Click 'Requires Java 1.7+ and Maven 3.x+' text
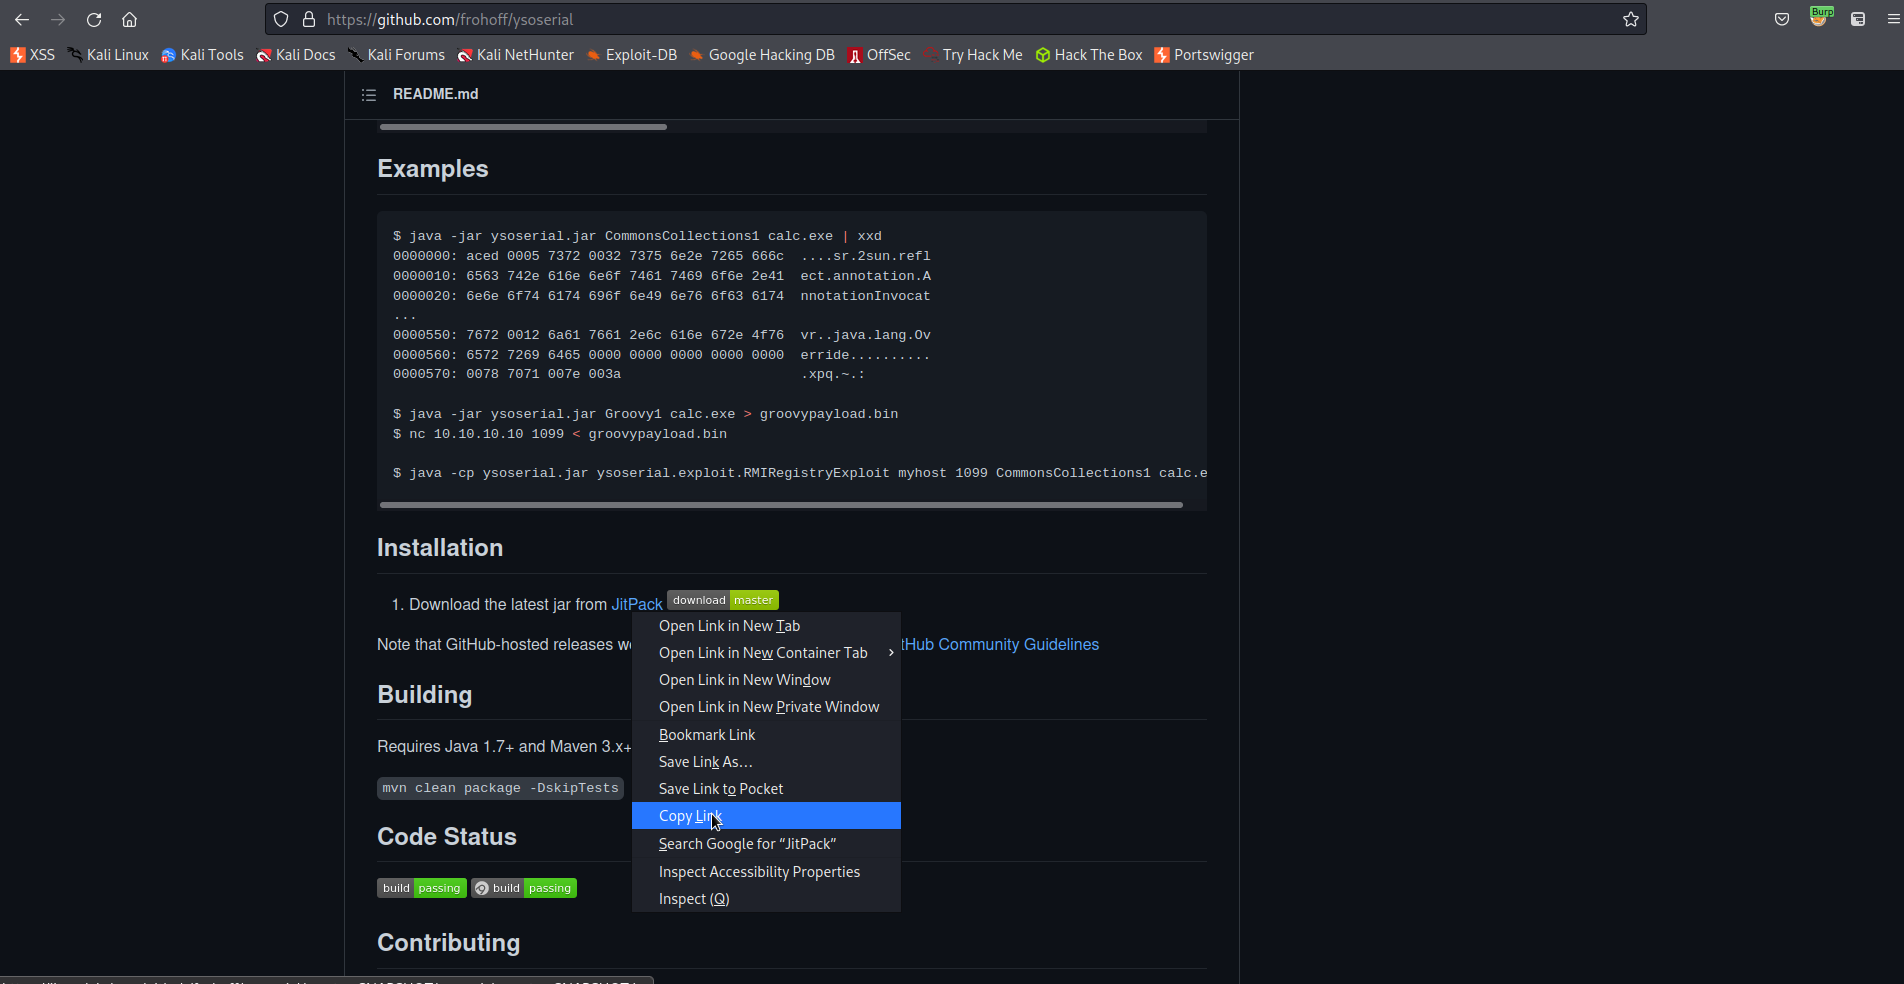Image resolution: width=1904 pixels, height=984 pixels. [504, 746]
